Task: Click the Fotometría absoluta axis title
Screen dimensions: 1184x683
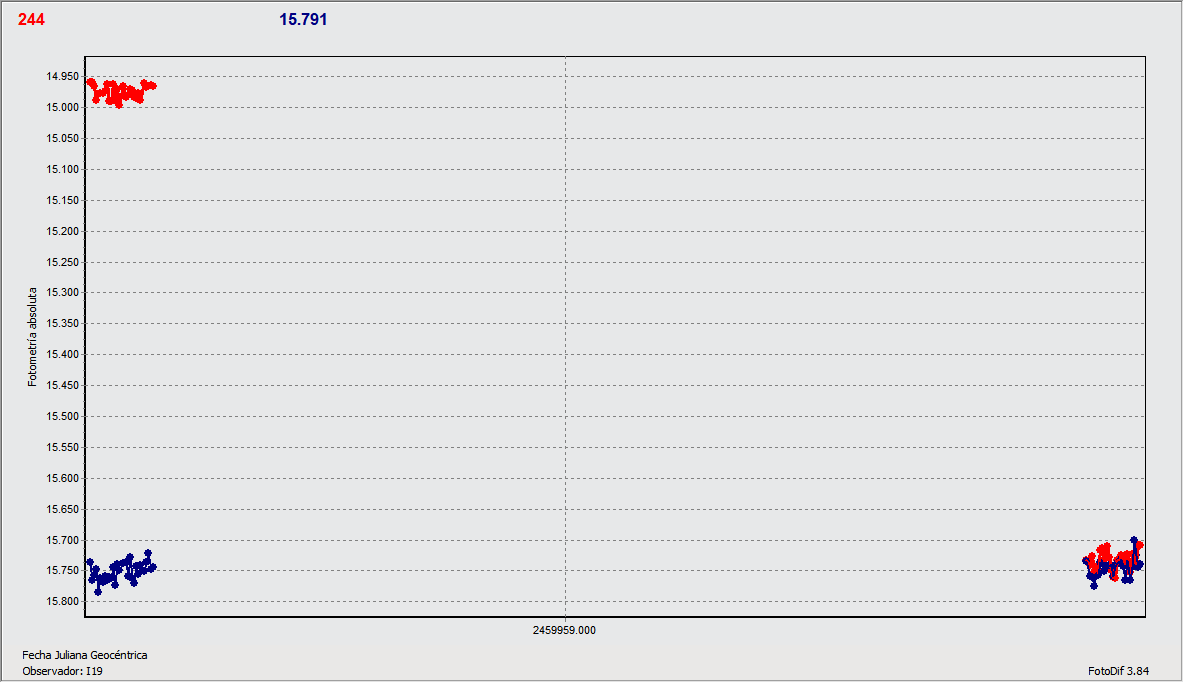Action: (x=32, y=339)
